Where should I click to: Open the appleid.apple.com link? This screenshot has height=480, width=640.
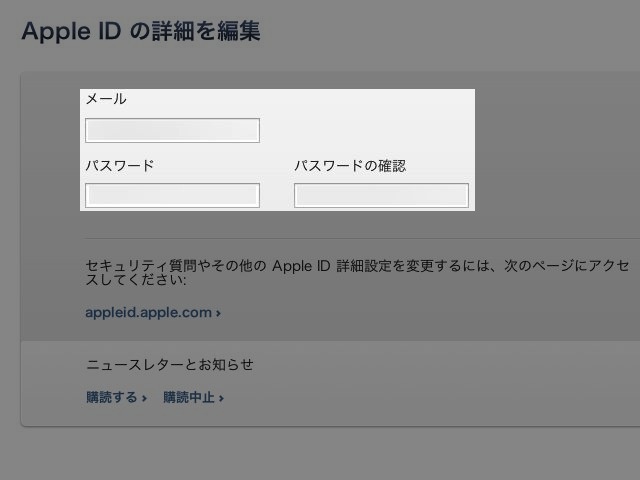(149, 313)
